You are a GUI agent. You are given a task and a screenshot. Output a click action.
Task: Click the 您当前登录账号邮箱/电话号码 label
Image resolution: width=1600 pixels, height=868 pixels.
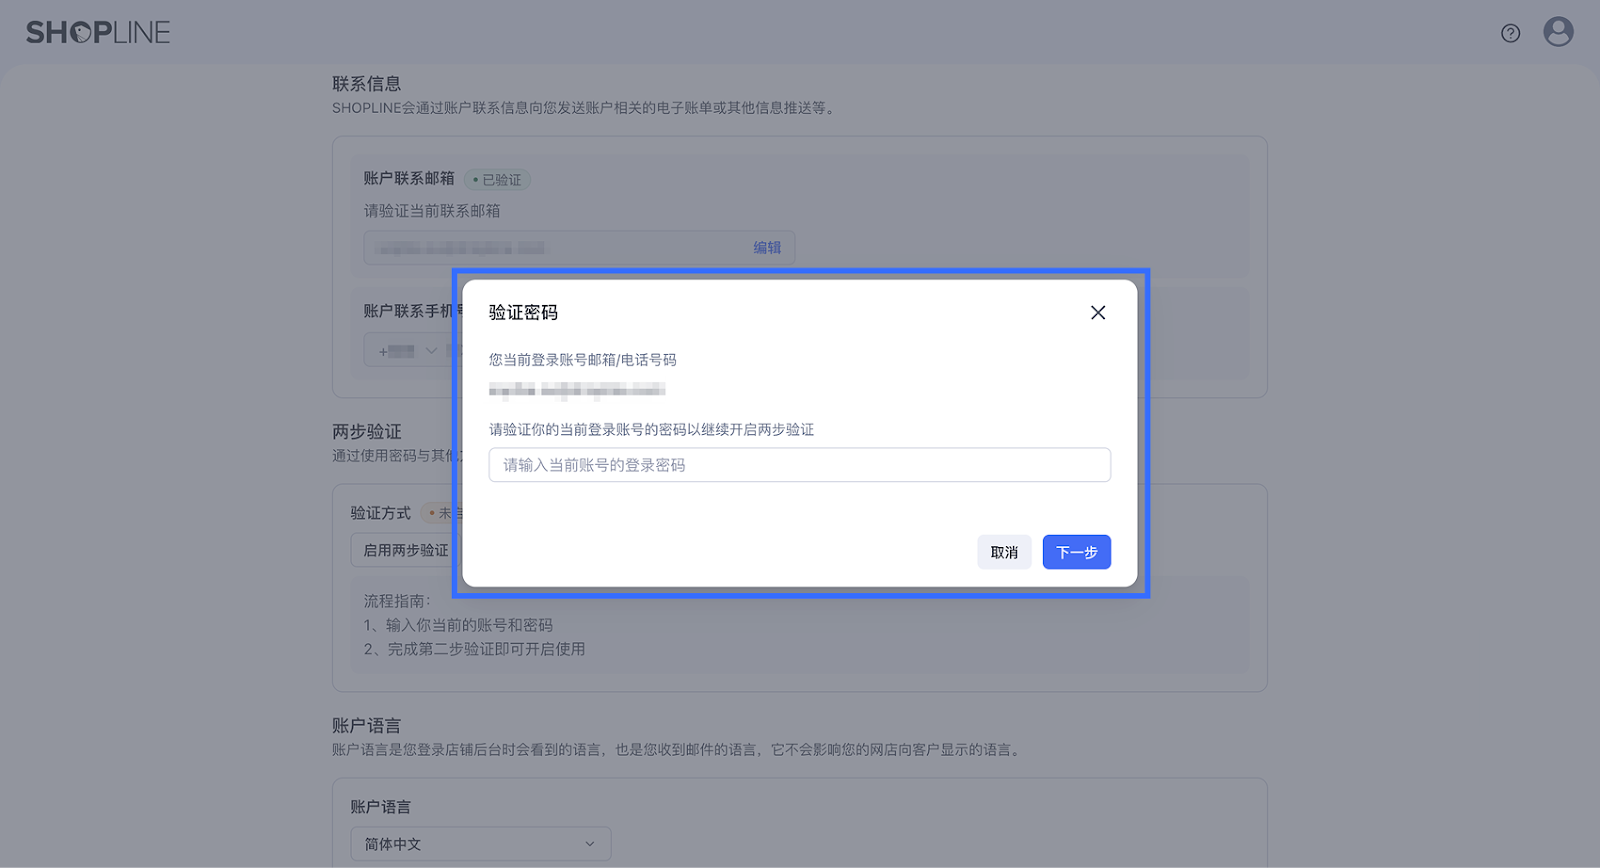point(583,360)
